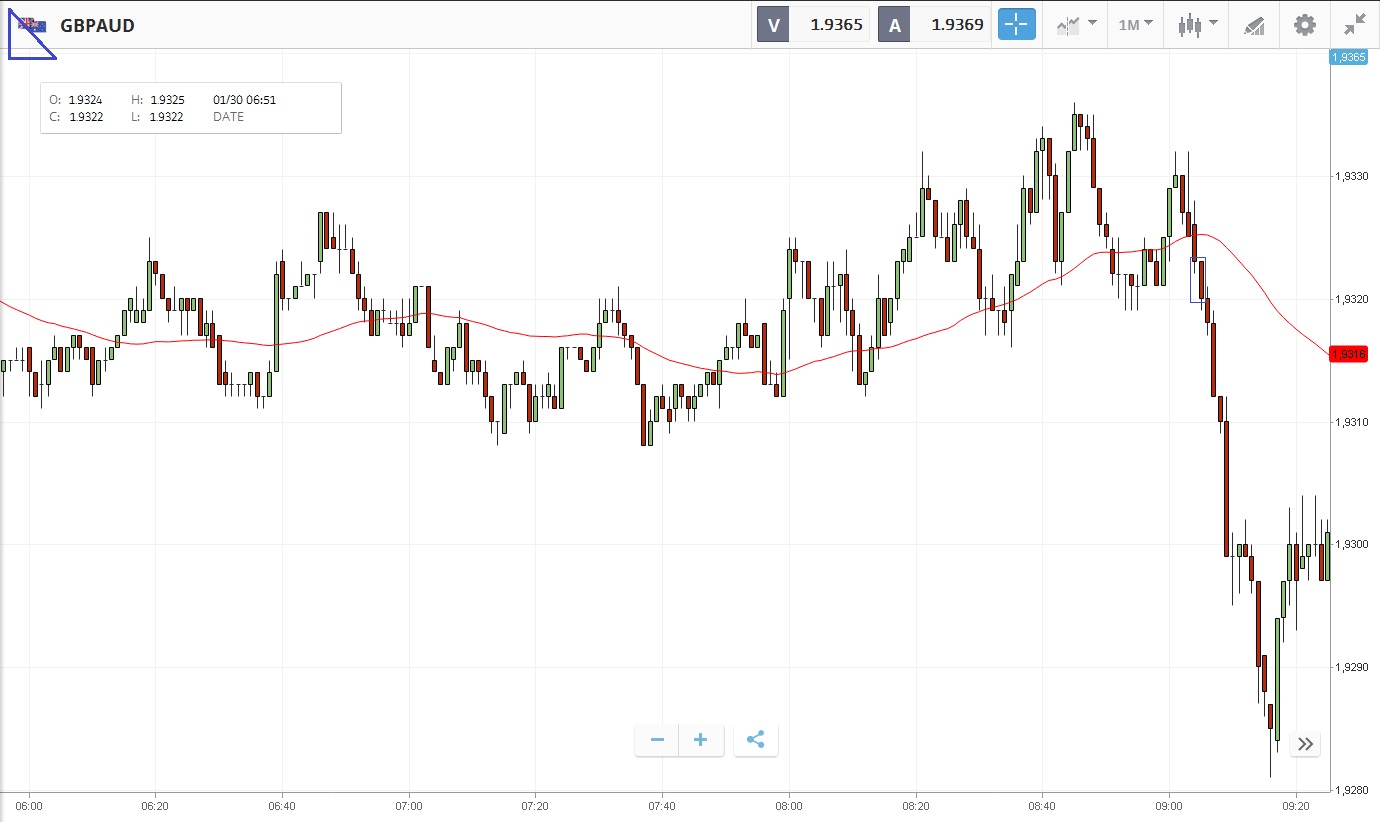Open the 1M timeframe dropdown
Image resolution: width=1380 pixels, height=822 pixels.
pos(1135,25)
